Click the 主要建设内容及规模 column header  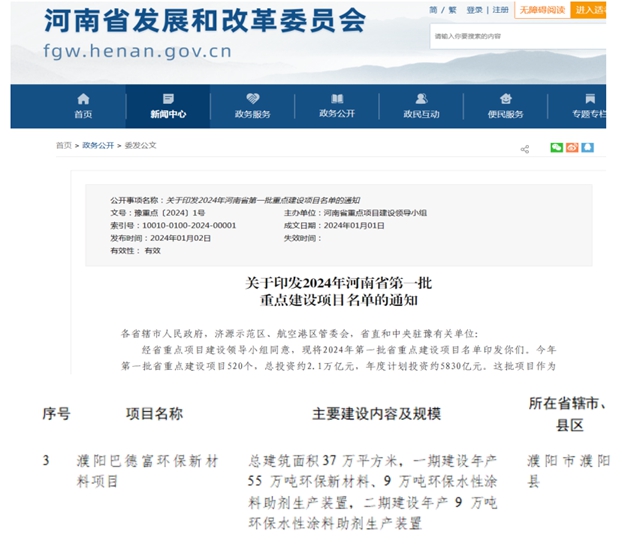[x=376, y=414]
